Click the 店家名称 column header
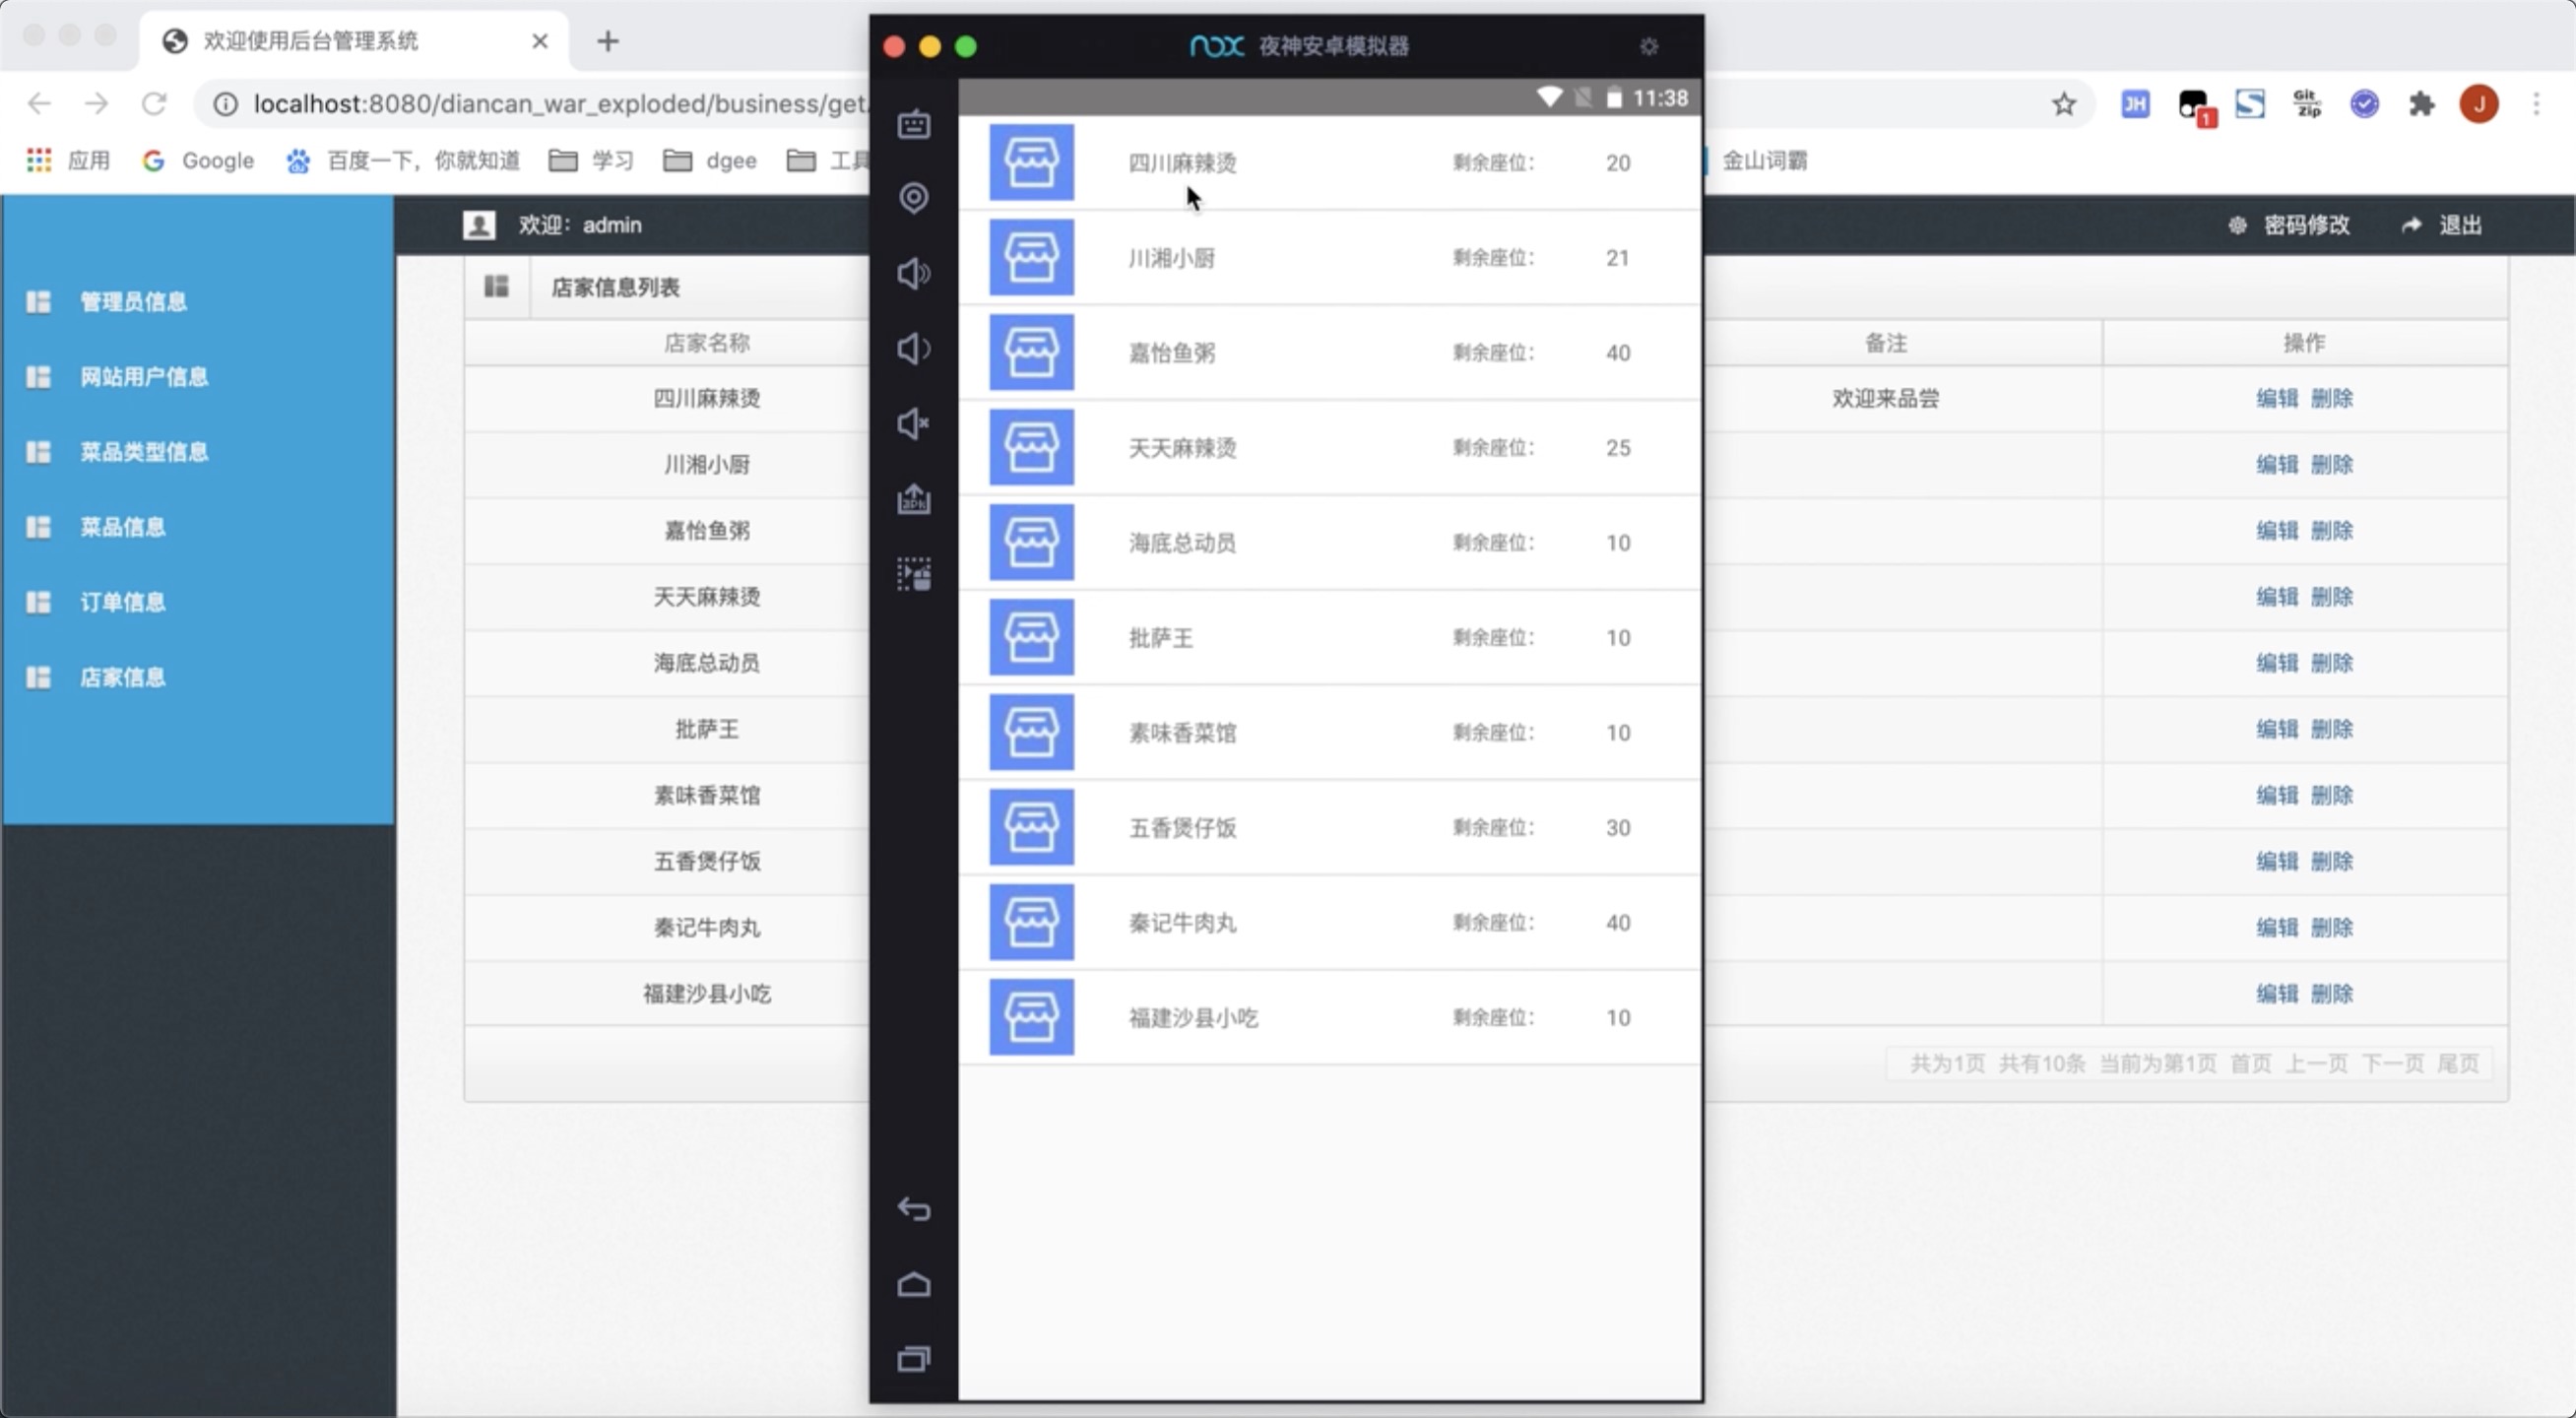Image resolution: width=2576 pixels, height=1418 pixels. click(706, 343)
